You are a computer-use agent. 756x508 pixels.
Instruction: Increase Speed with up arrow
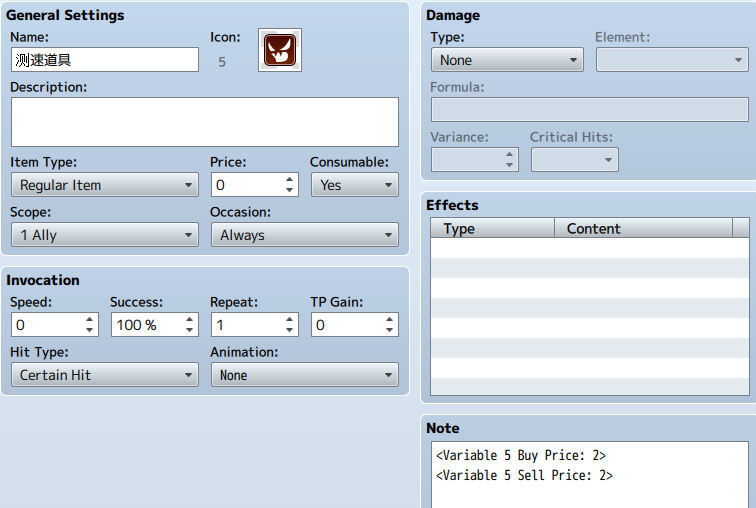[x=90, y=320]
